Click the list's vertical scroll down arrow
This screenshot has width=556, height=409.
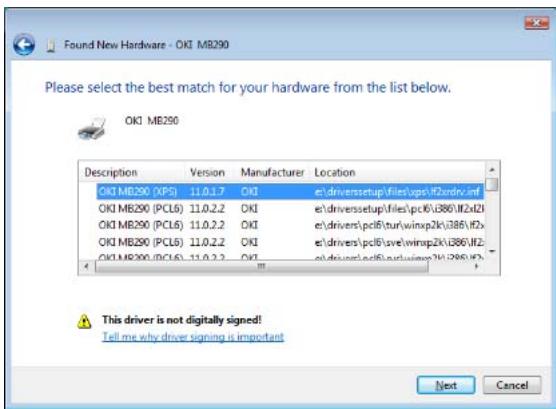tap(492, 251)
